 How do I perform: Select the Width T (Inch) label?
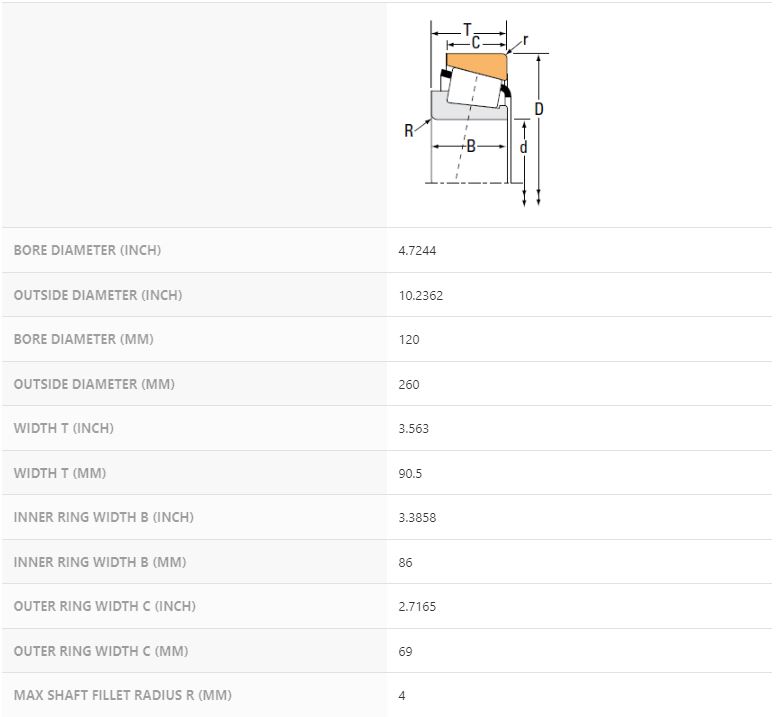click(64, 428)
